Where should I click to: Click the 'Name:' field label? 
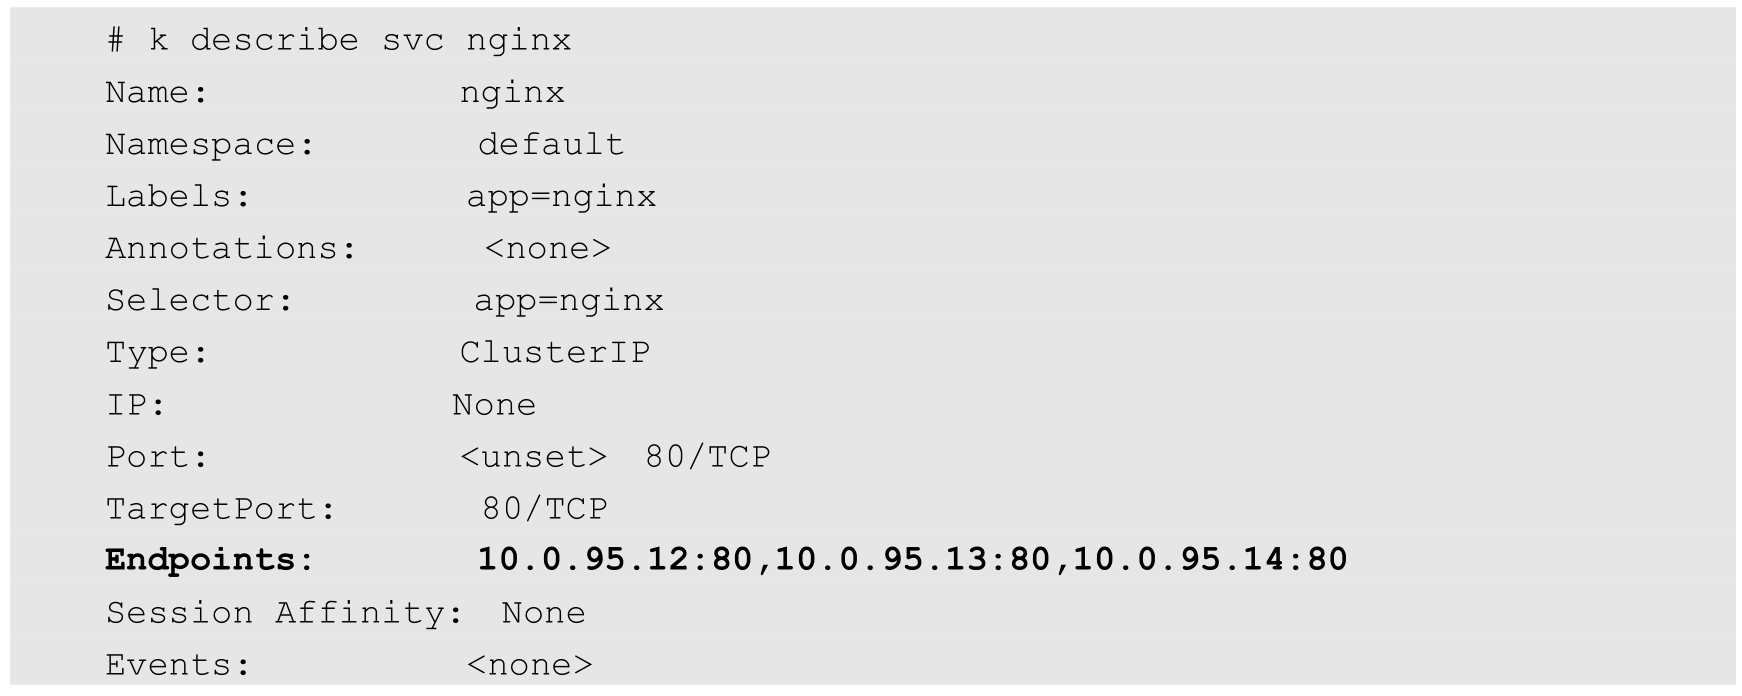[157, 93]
